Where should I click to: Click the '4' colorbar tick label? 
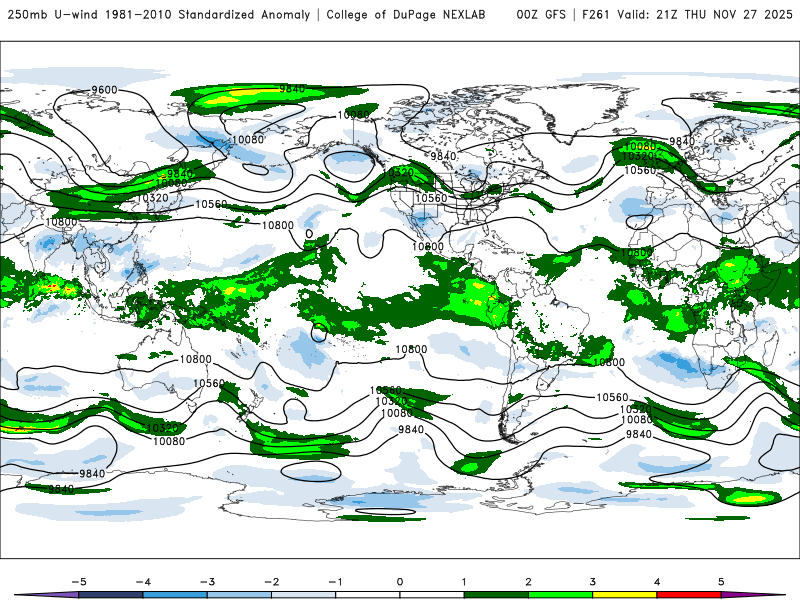coord(657,582)
